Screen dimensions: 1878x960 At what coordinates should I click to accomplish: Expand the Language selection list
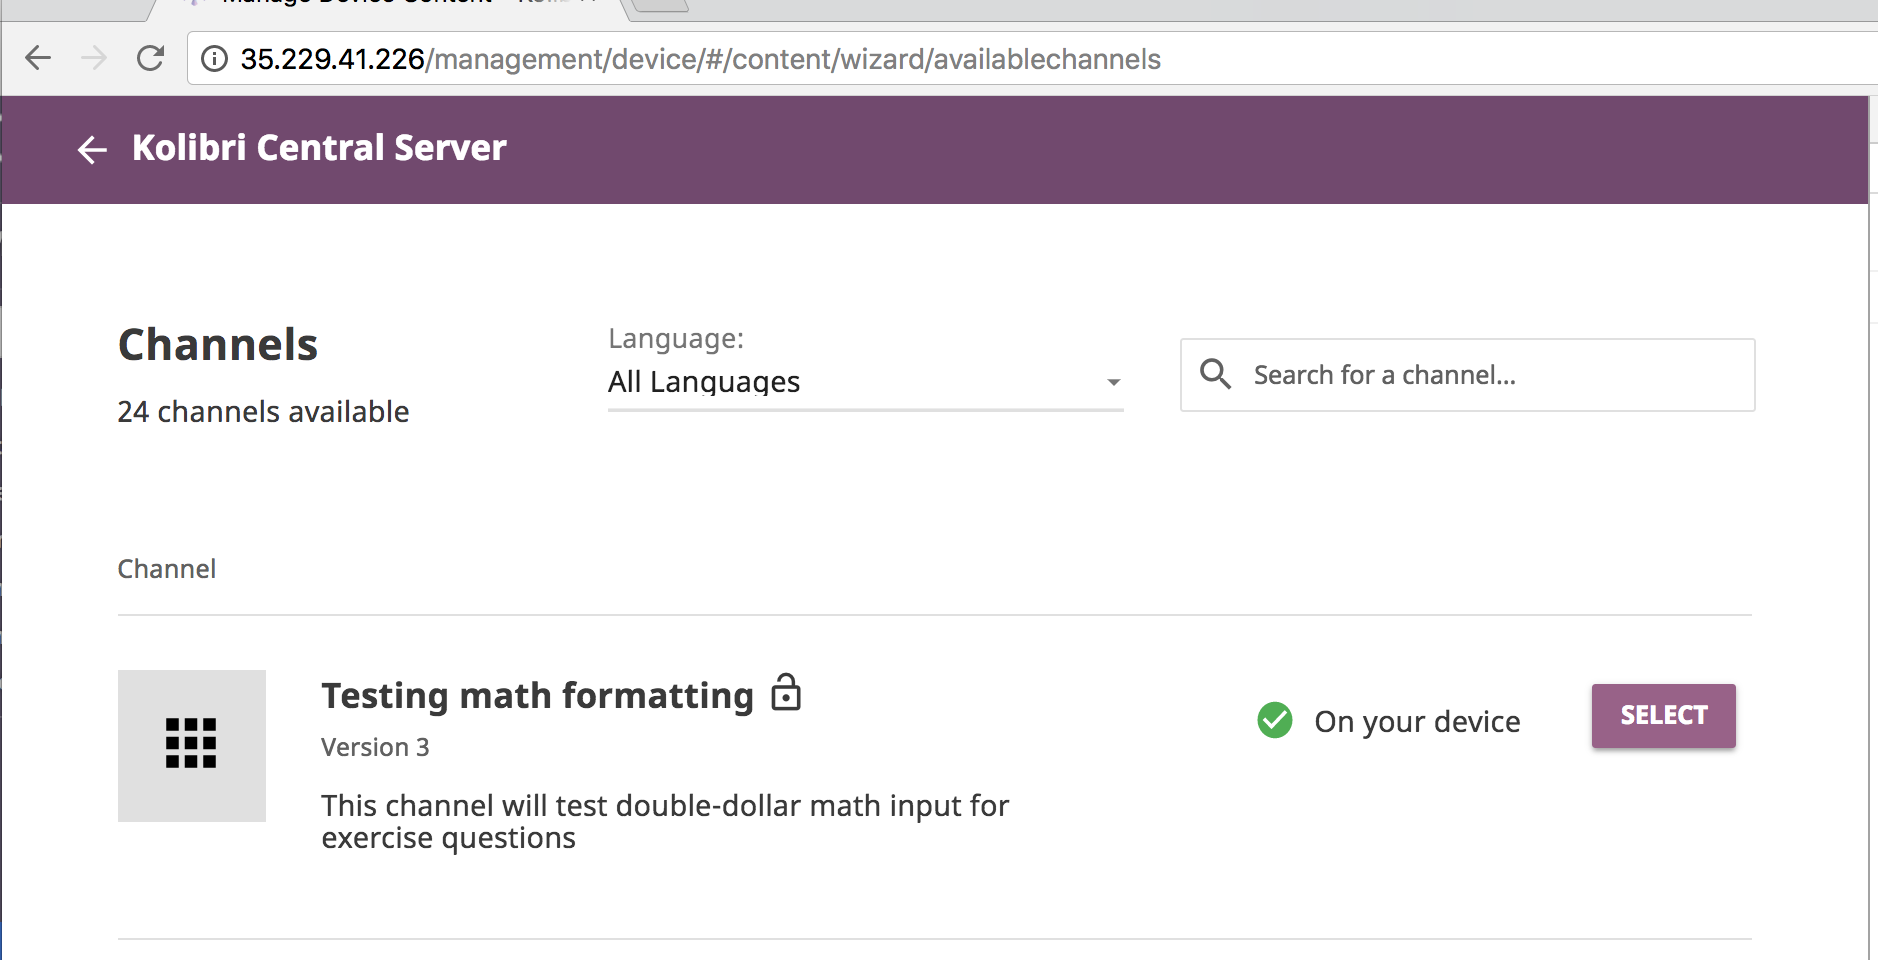865,381
